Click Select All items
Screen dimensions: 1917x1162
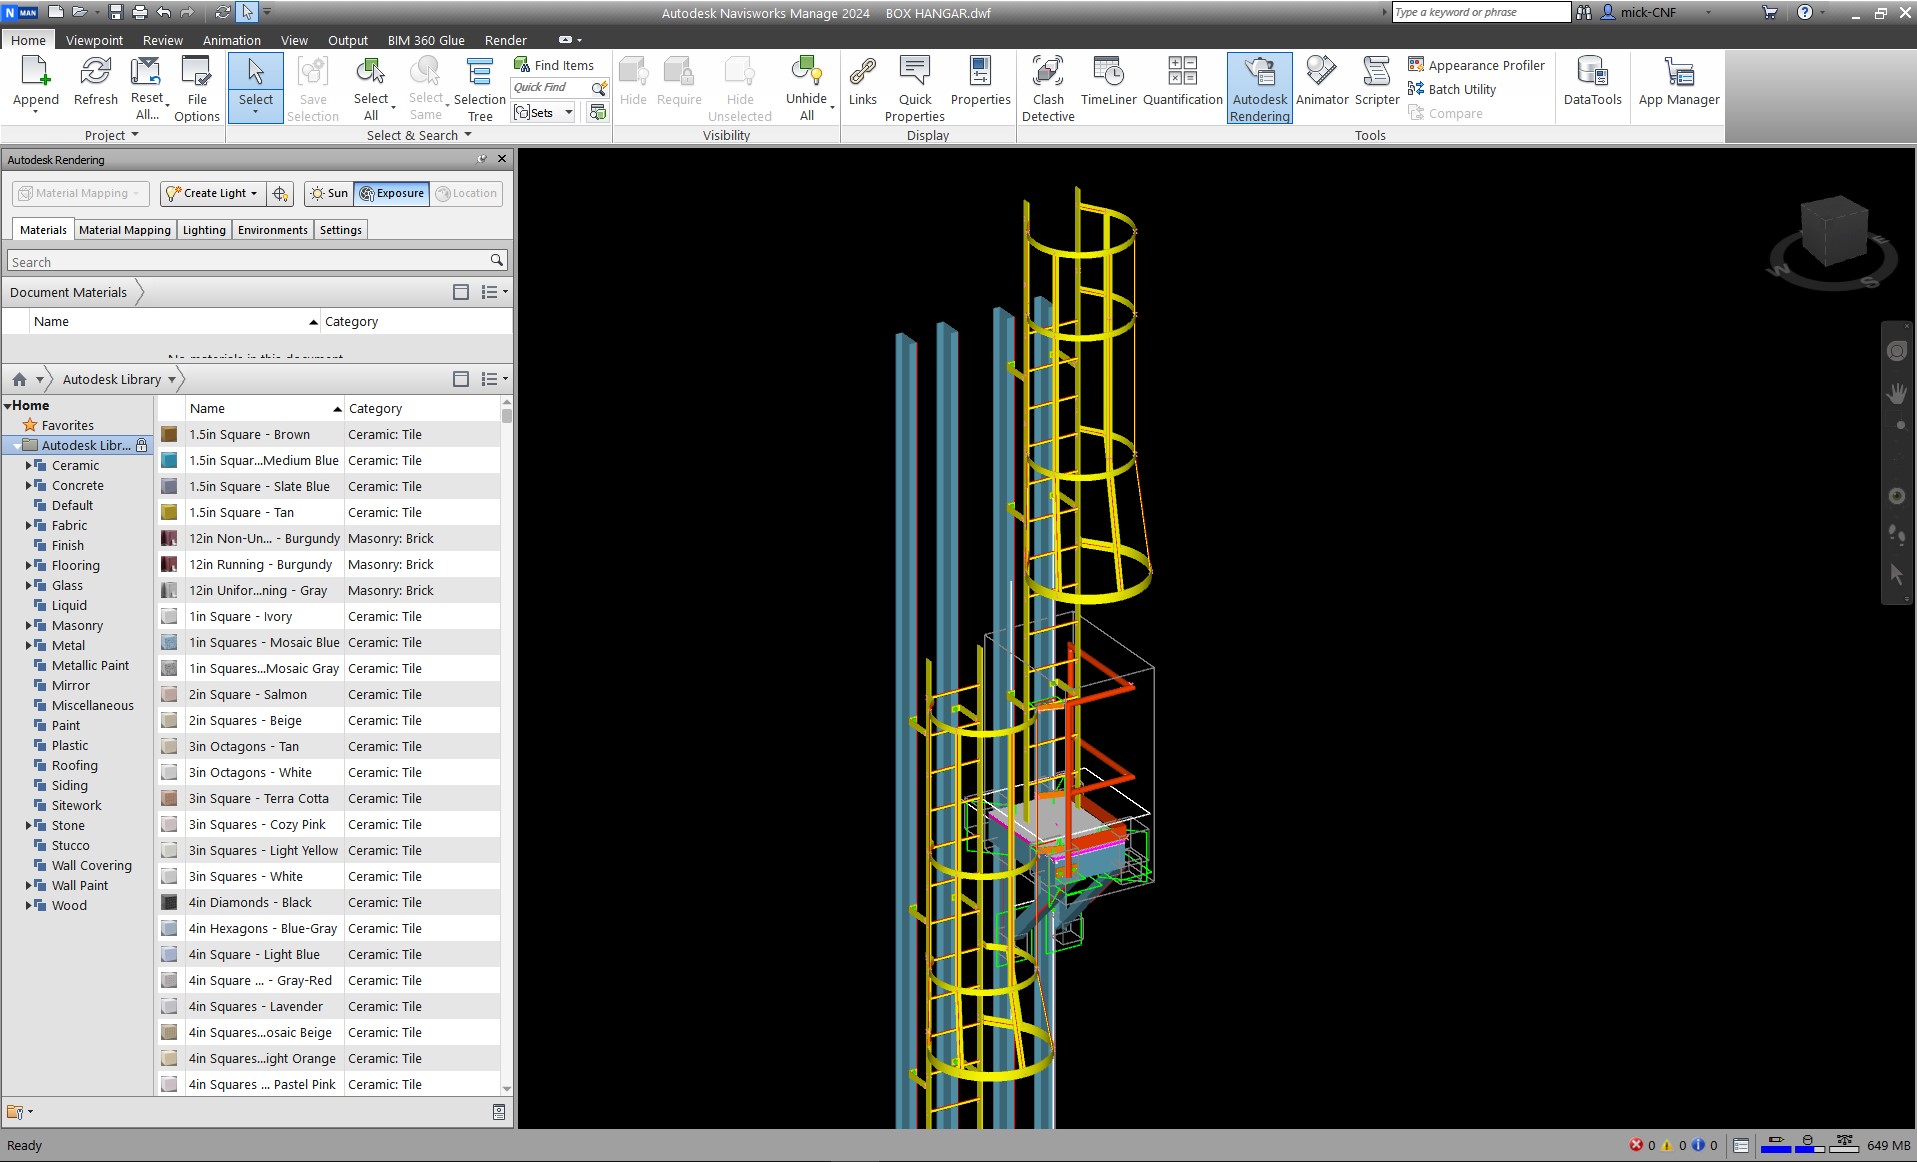coord(371,88)
